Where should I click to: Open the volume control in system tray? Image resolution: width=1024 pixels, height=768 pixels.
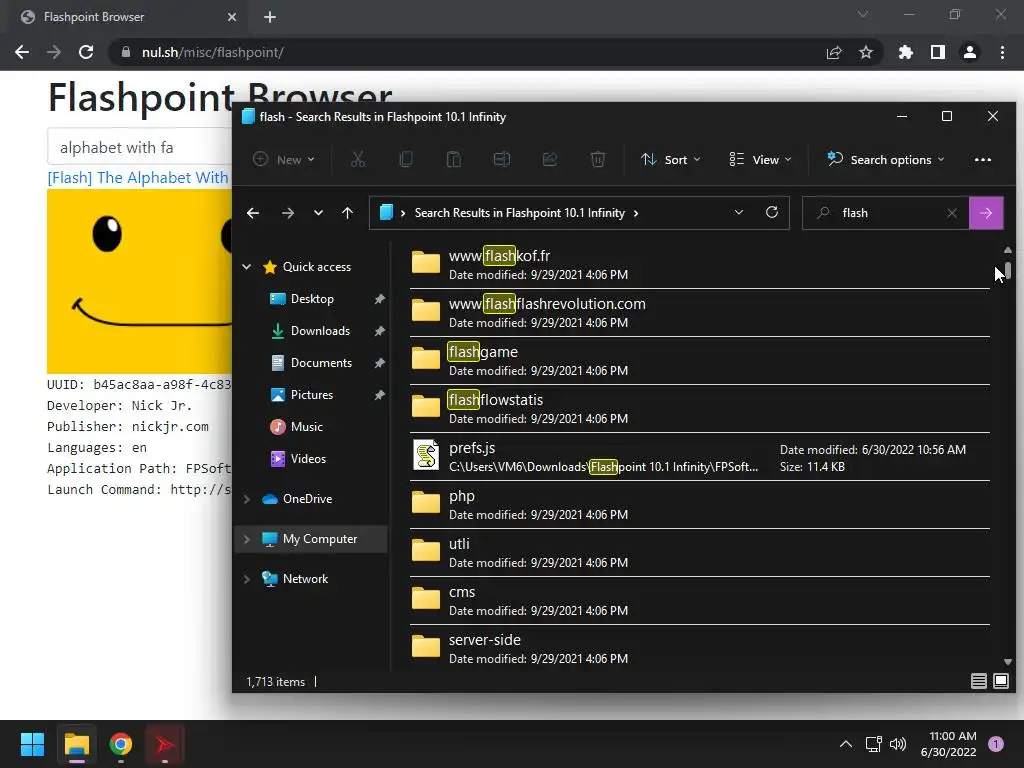pos(898,744)
